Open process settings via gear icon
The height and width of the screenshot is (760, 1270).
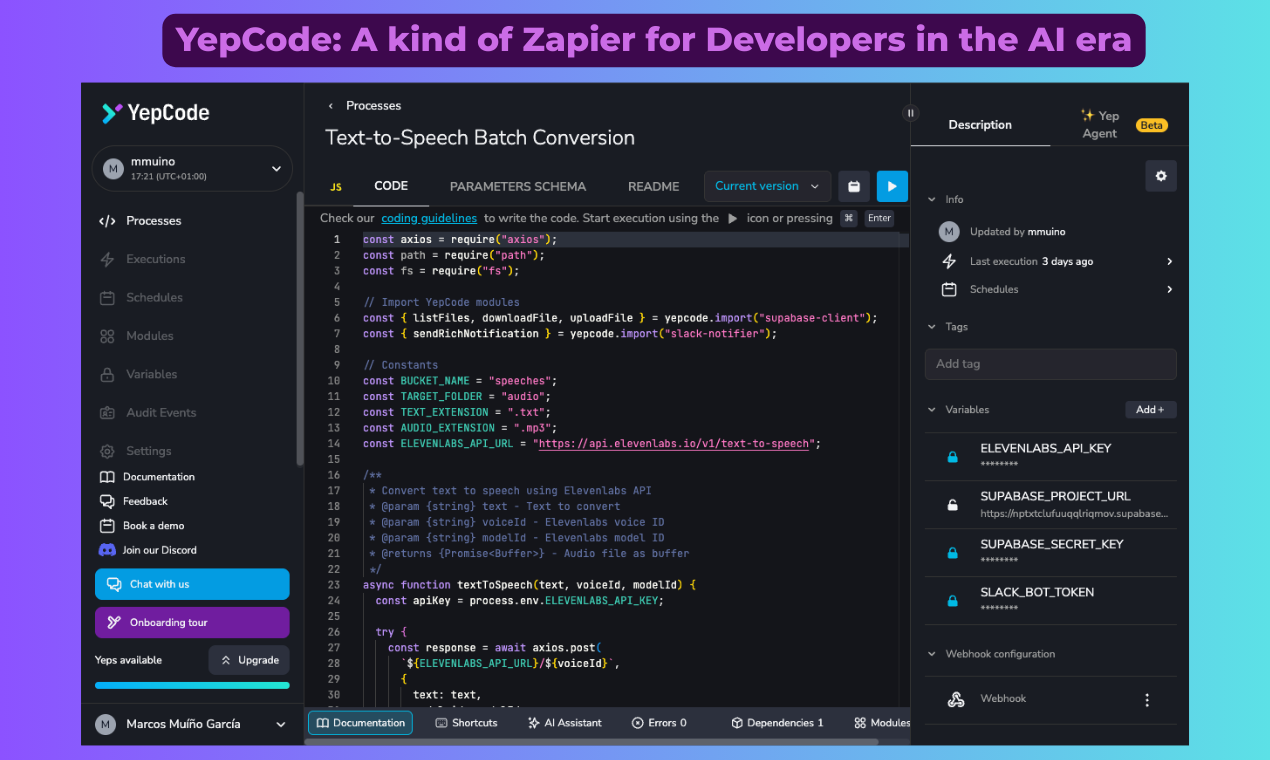1160,175
